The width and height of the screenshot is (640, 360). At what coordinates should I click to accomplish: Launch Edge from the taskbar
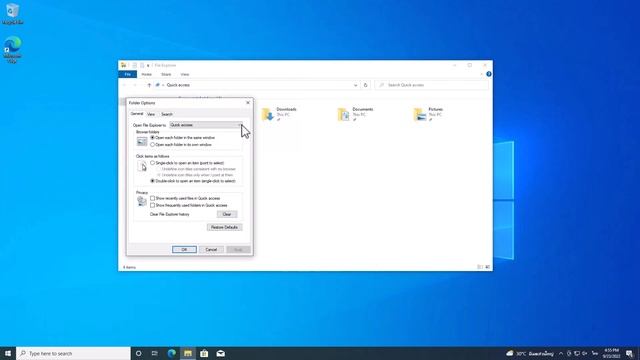coord(171,353)
